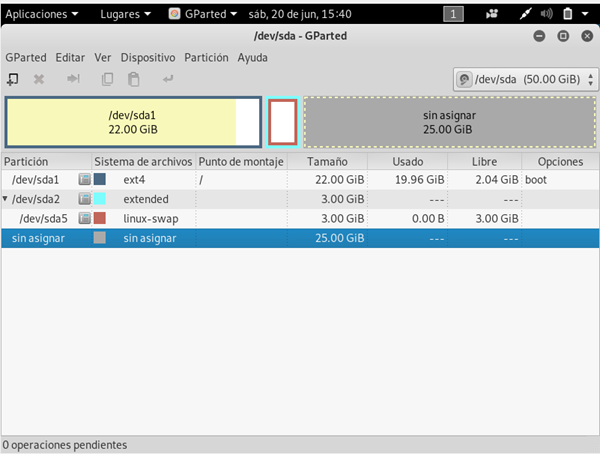Open the Lugares menu
This screenshot has width=600, height=454.
(x=126, y=14)
